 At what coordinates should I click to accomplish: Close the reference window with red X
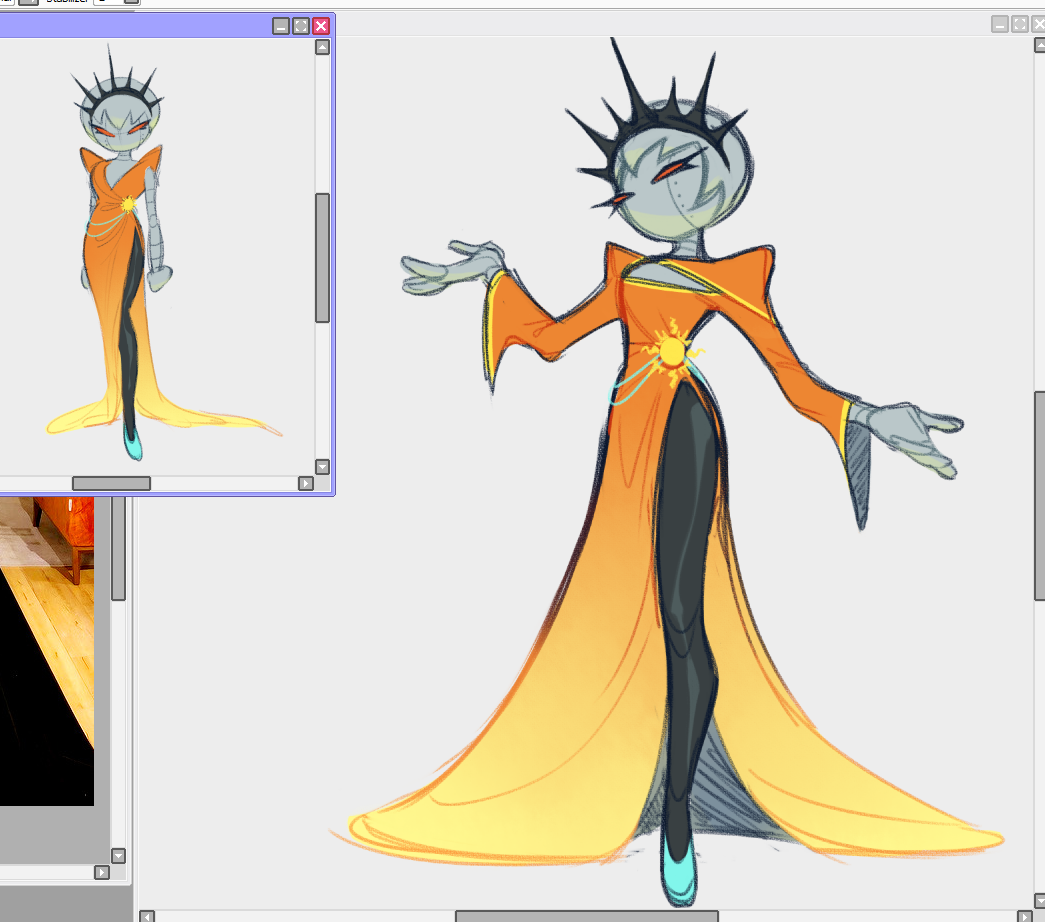(x=321, y=26)
